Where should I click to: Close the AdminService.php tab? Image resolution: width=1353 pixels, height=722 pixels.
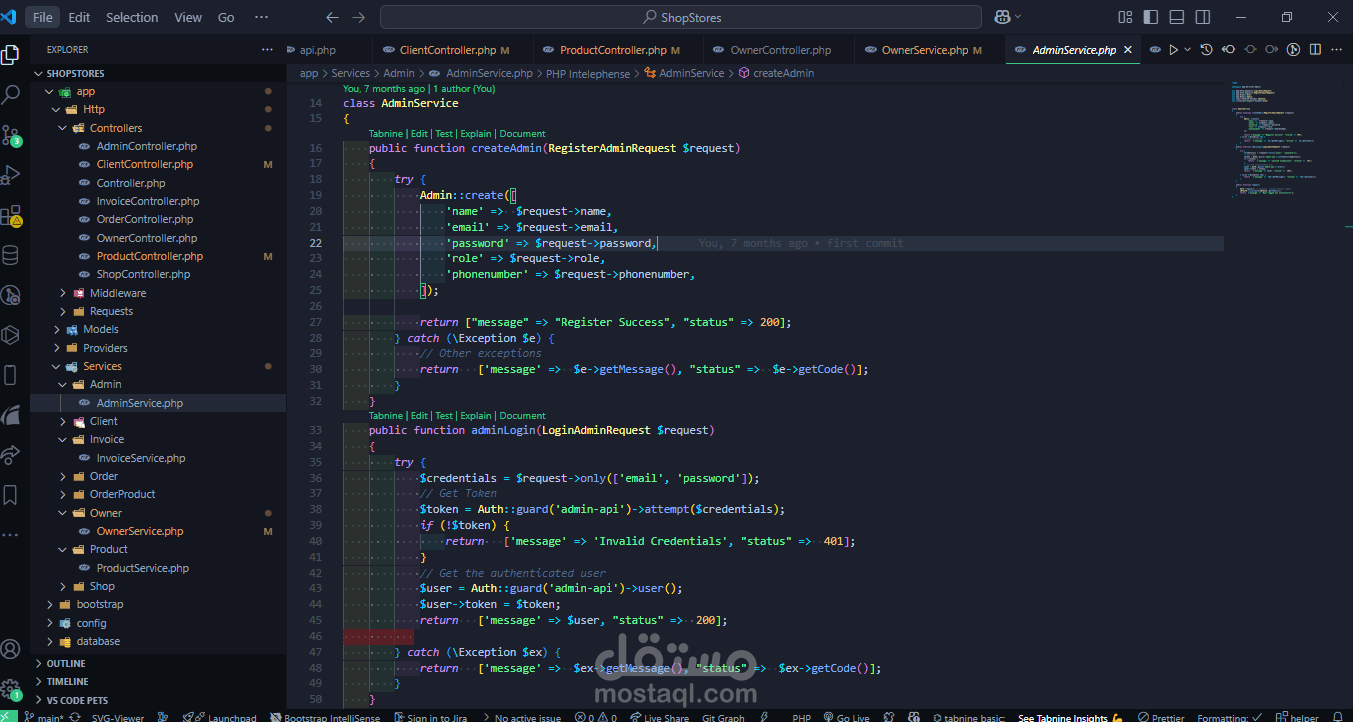tap(1128, 50)
